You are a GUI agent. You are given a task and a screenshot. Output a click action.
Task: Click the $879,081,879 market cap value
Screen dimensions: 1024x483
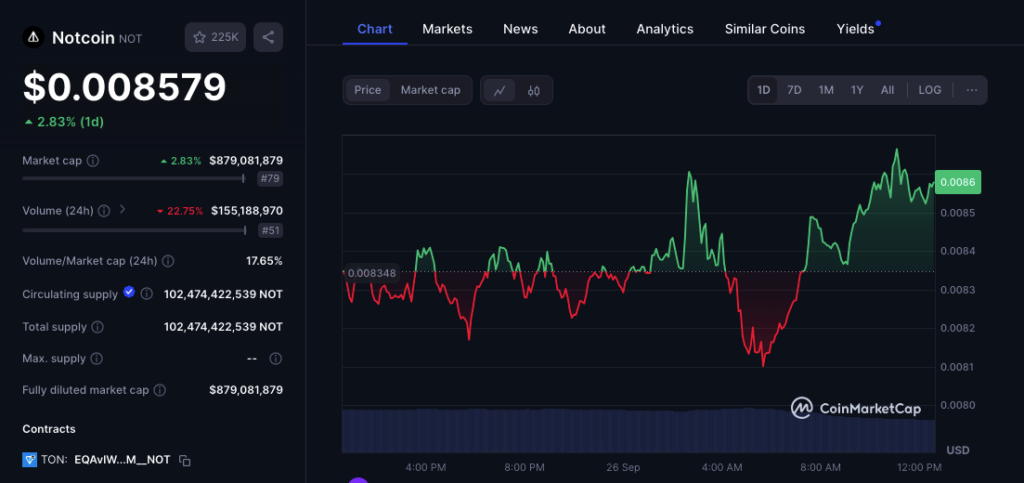(x=246, y=161)
